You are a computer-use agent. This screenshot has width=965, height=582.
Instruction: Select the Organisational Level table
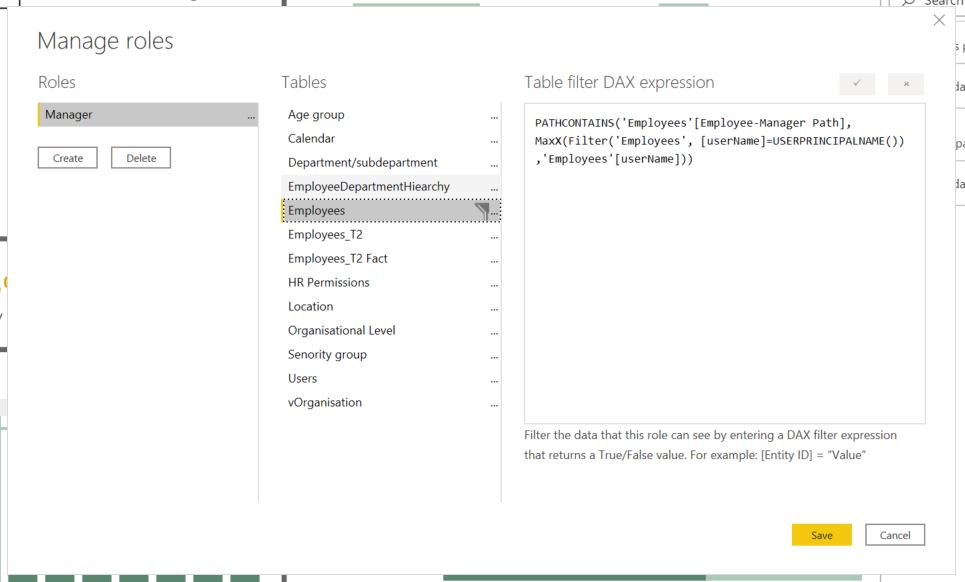(x=391, y=330)
